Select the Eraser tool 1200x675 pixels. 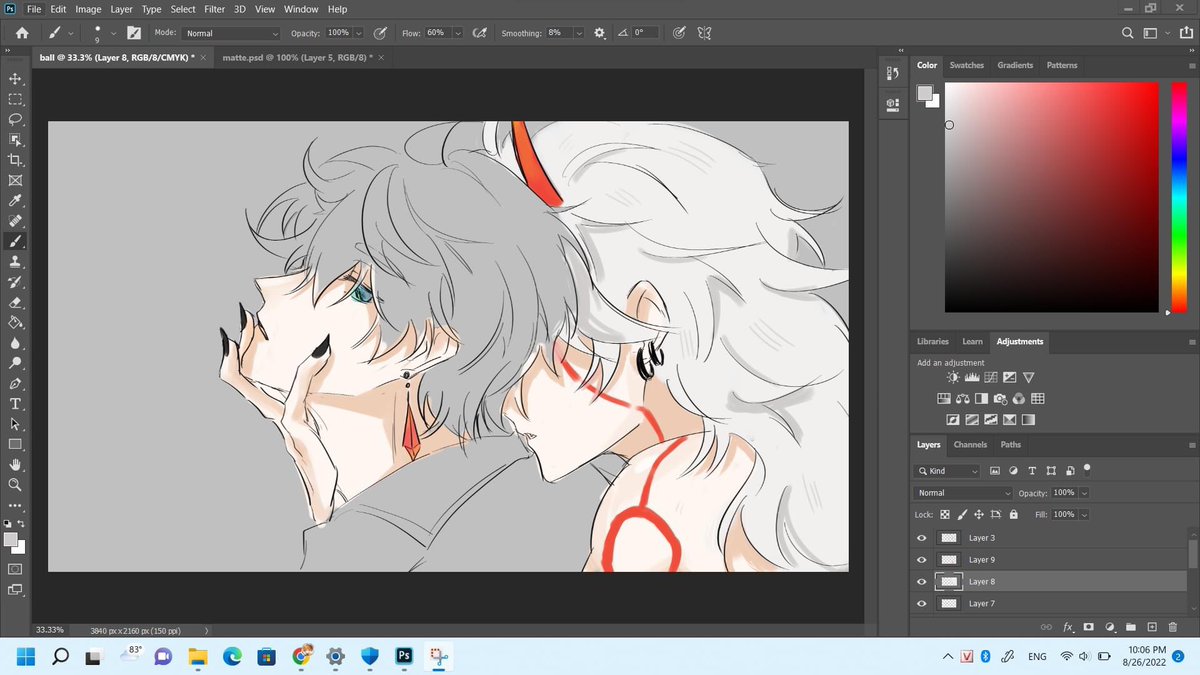click(x=15, y=302)
